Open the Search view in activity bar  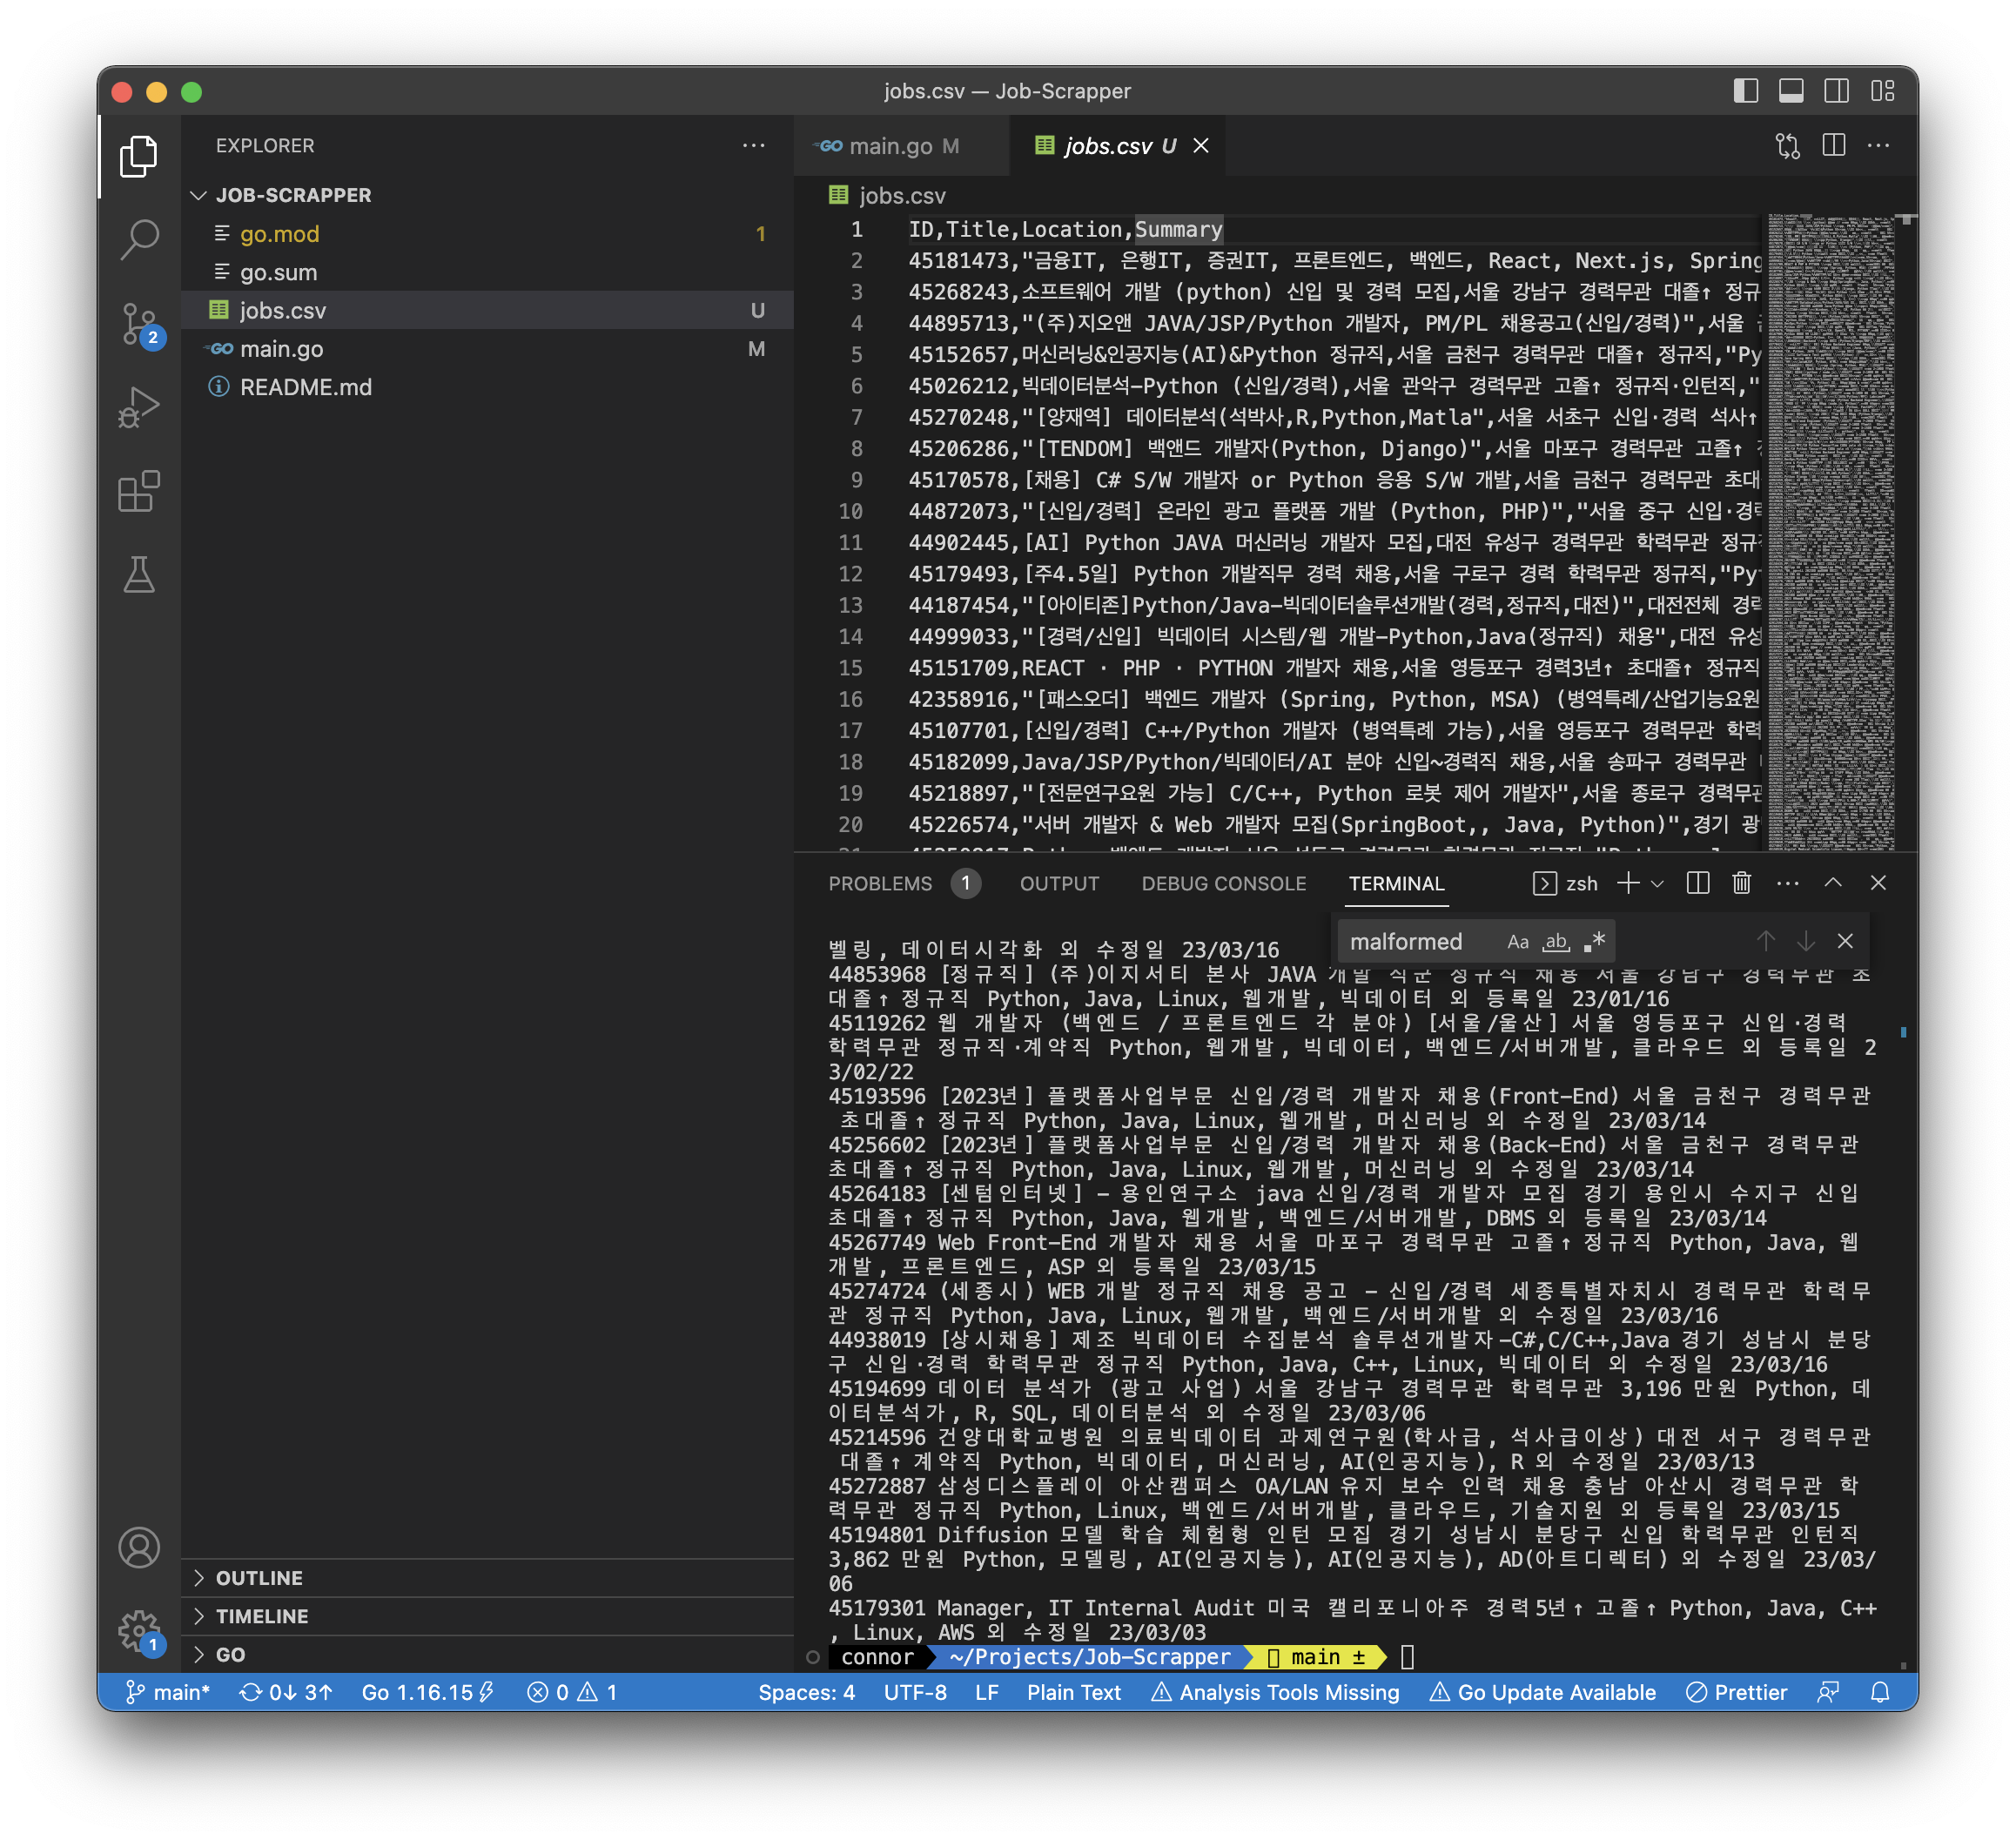pyautogui.click(x=139, y=239)
